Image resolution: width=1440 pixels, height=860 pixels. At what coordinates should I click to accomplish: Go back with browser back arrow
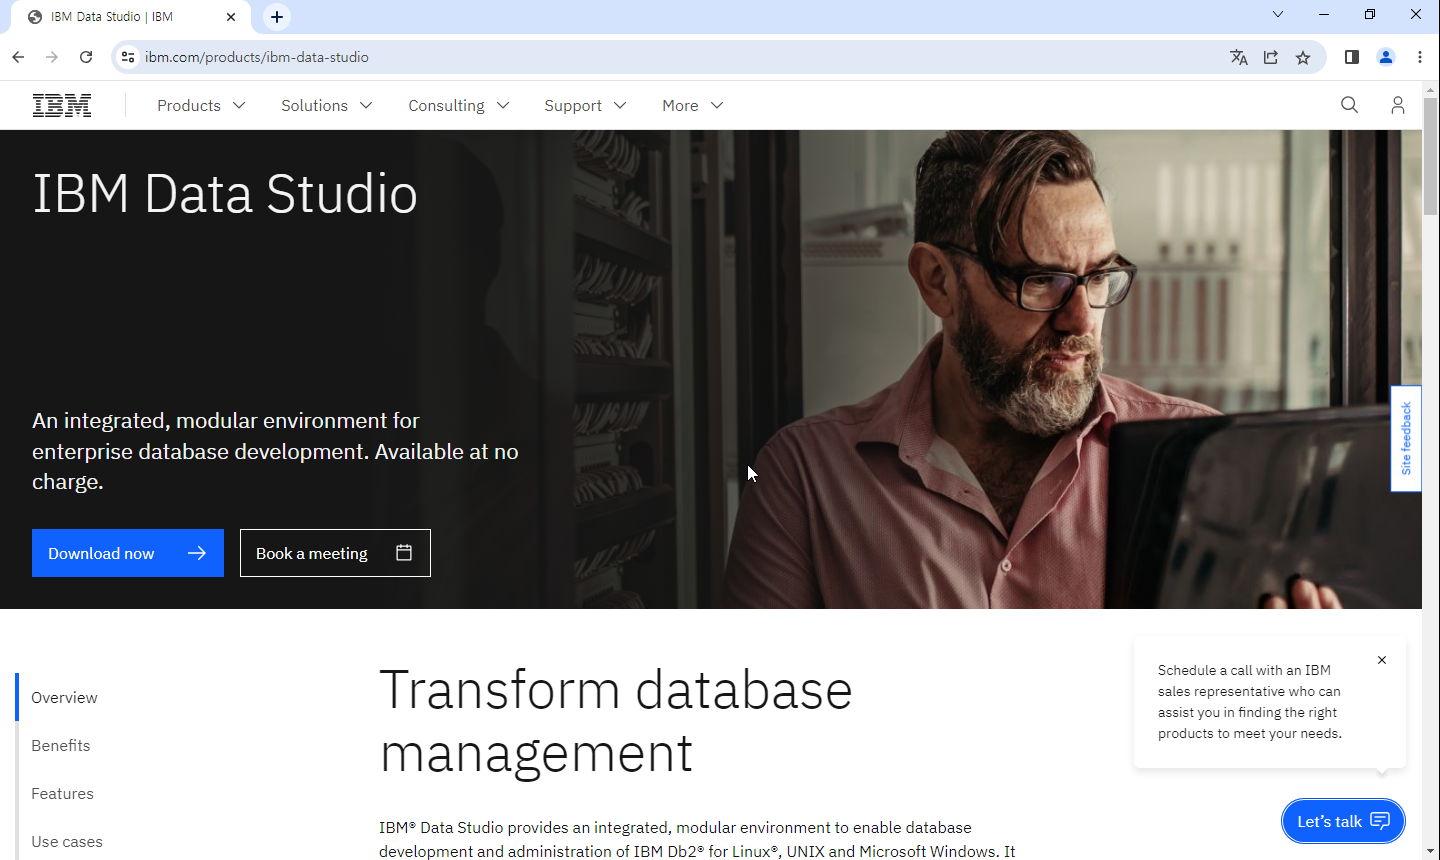click(18, 57)
